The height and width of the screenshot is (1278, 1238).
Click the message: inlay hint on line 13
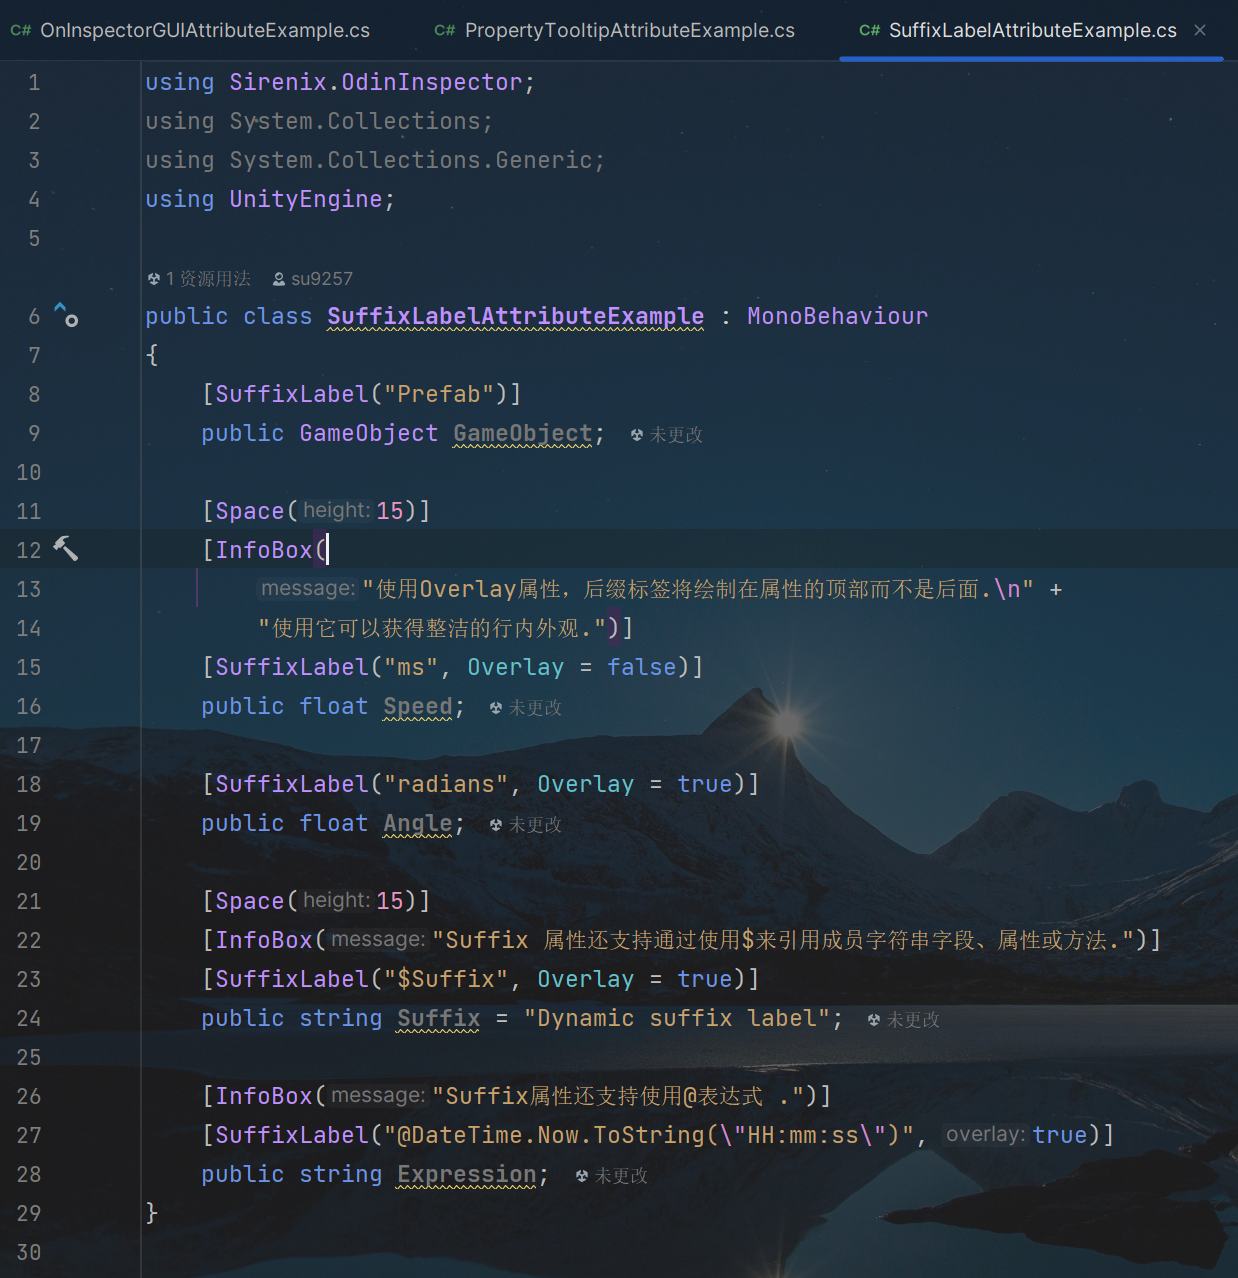(307, 589)
